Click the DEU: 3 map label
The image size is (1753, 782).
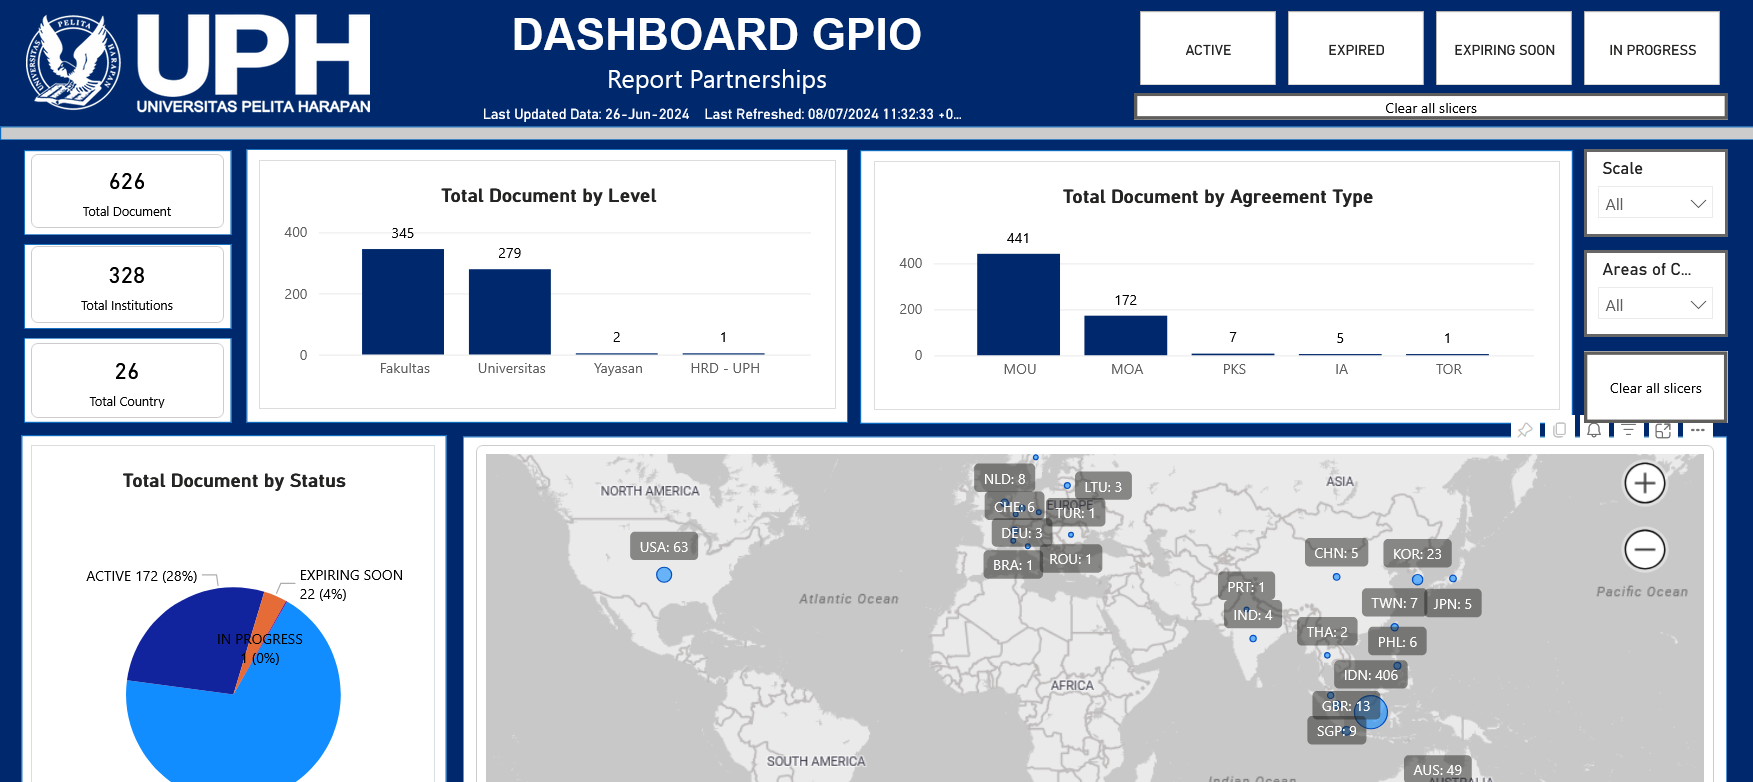pos(1021,533)
